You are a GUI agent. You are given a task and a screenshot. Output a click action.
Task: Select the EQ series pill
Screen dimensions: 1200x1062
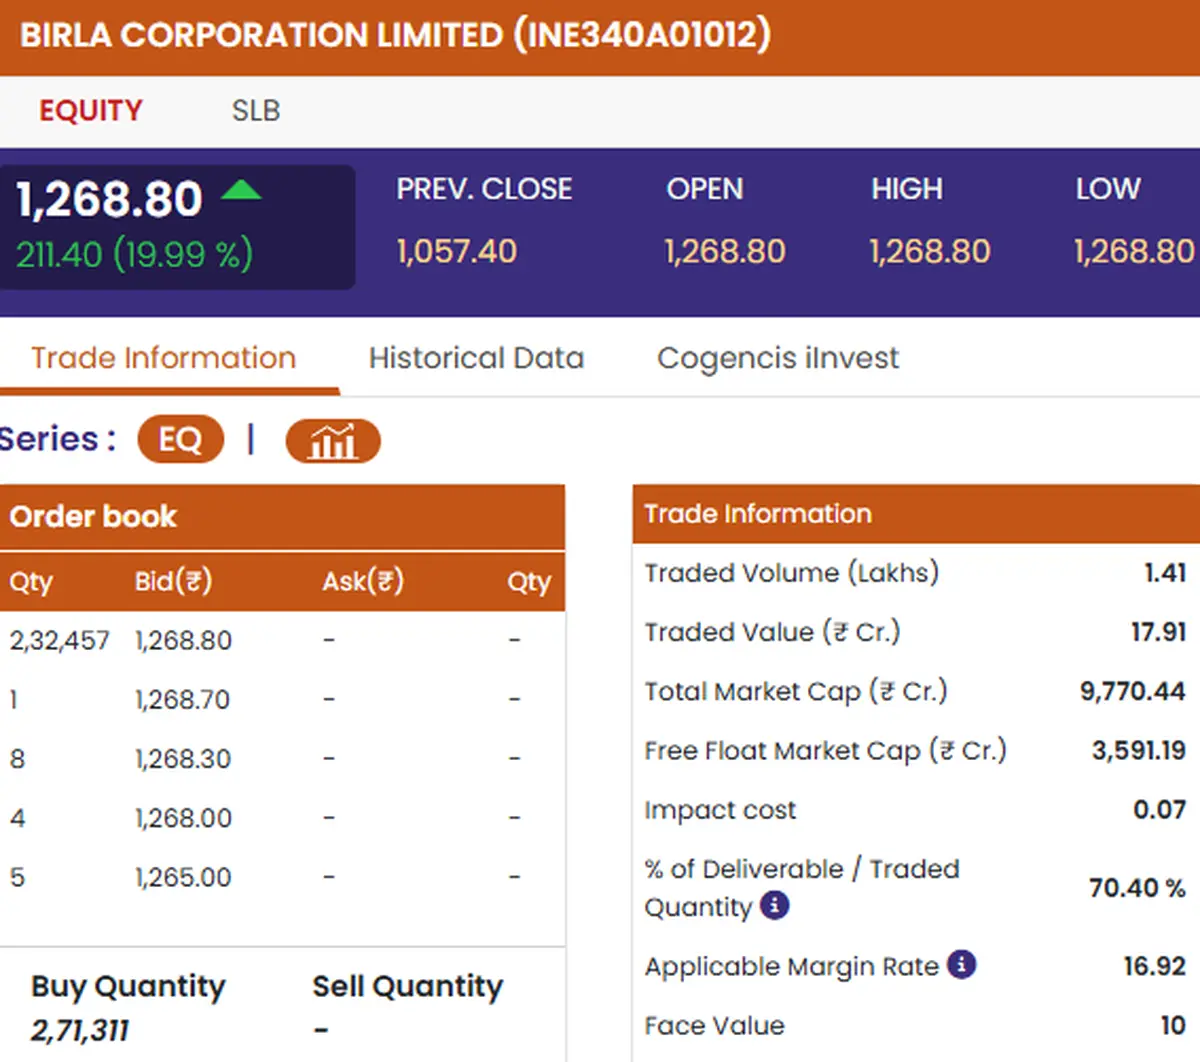(x=180, y=440)
